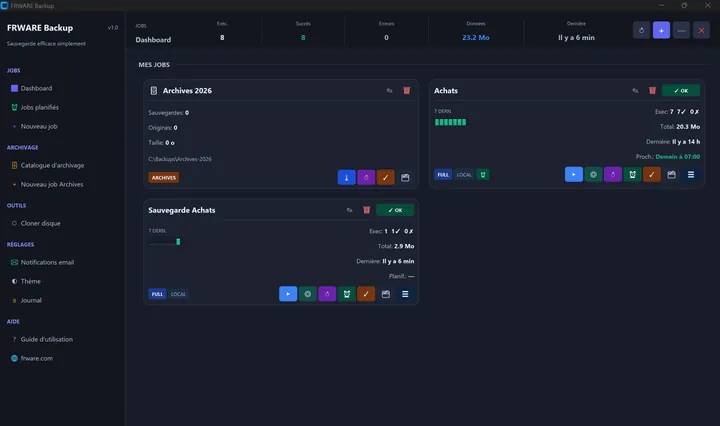The width and height of the screenshot is (720, 426).
Task: Click the edit icon on Sauvegarde Achats card
Action: [349, 210]
